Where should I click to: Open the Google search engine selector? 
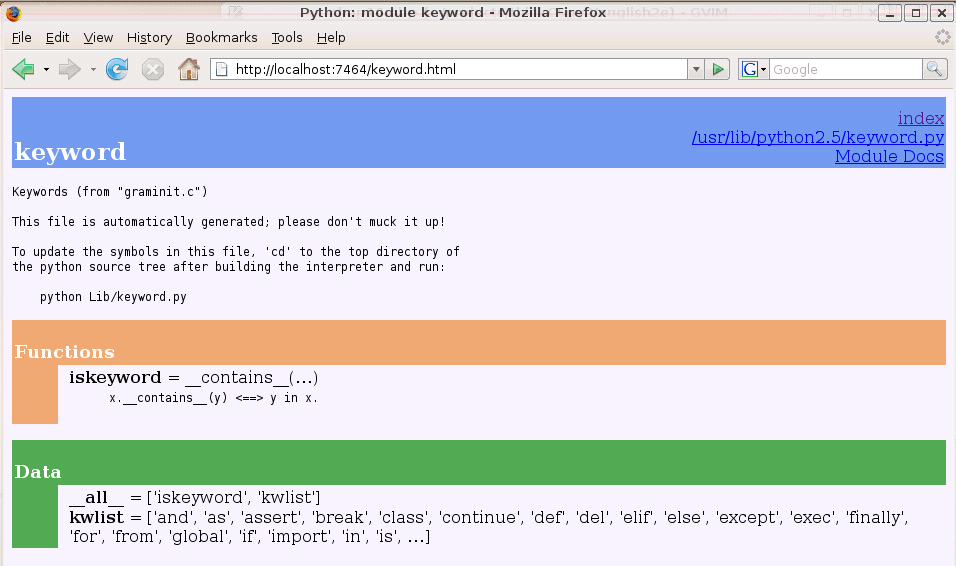pyautogui.click(x=753, y=69)
